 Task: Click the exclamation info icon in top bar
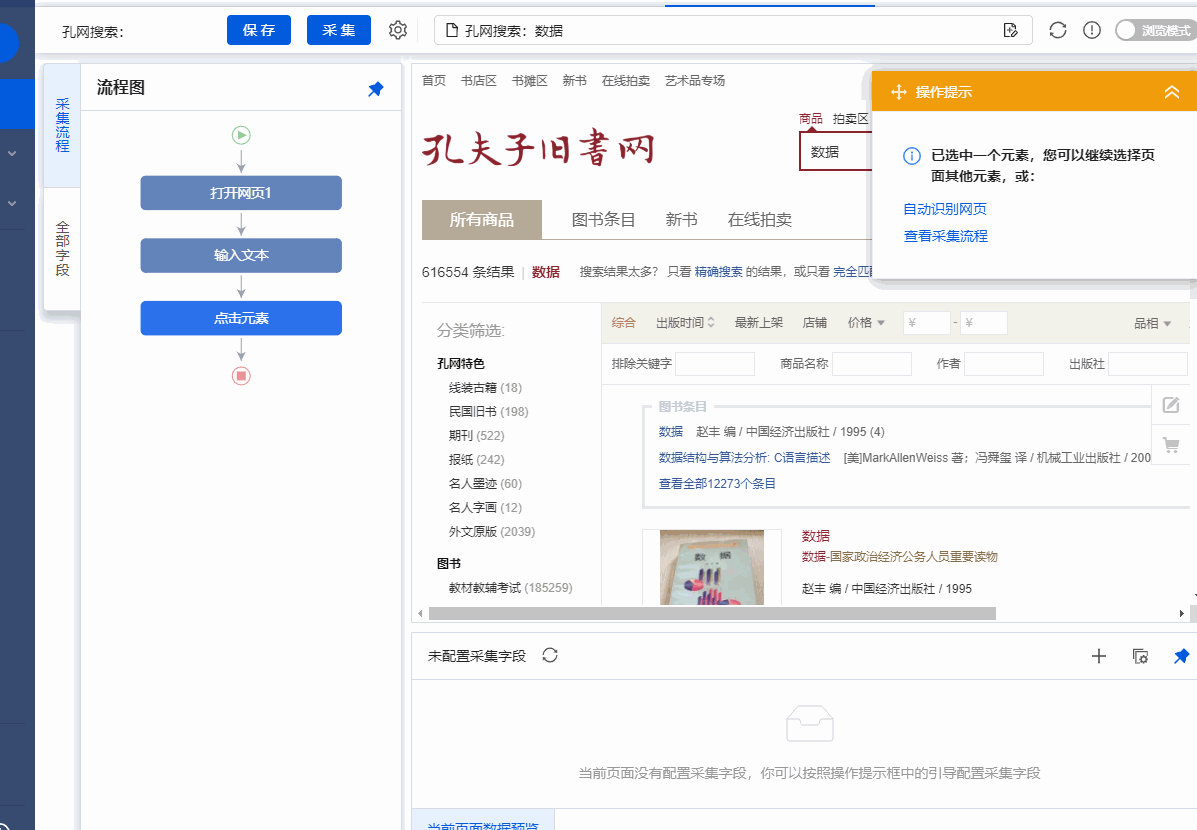pos(1092,31)
